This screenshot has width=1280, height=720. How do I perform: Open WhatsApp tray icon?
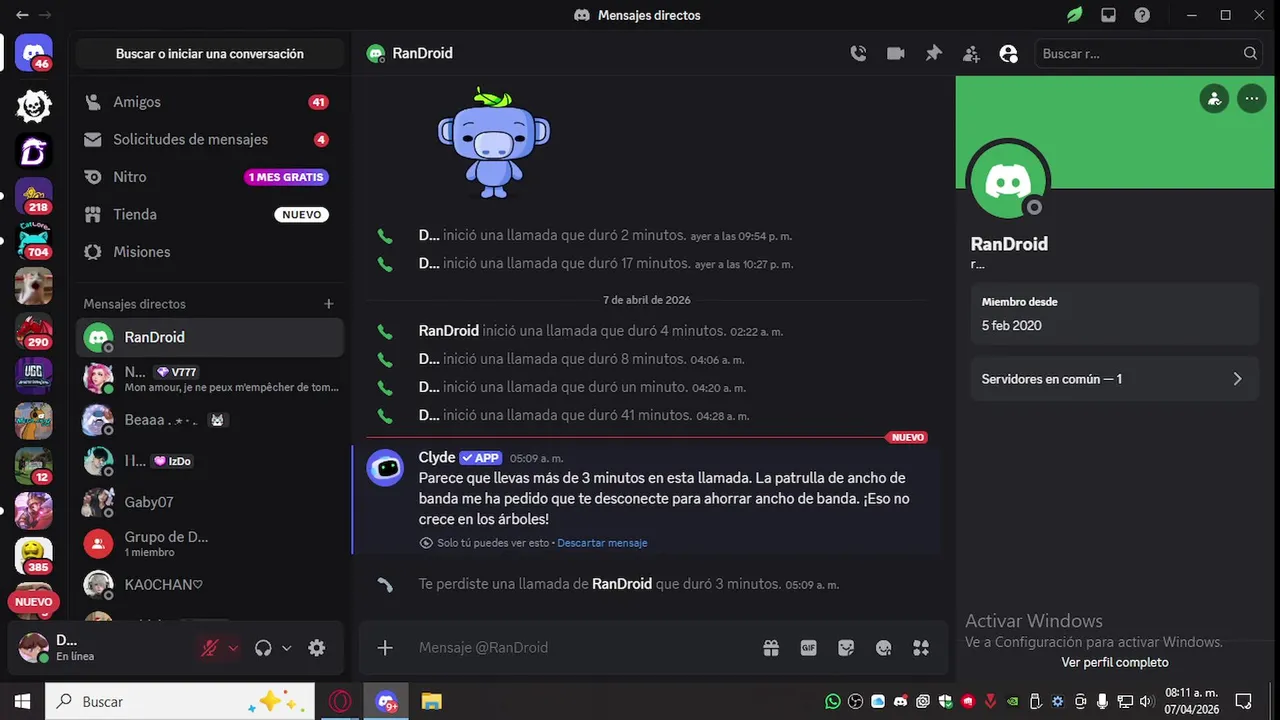833,702
